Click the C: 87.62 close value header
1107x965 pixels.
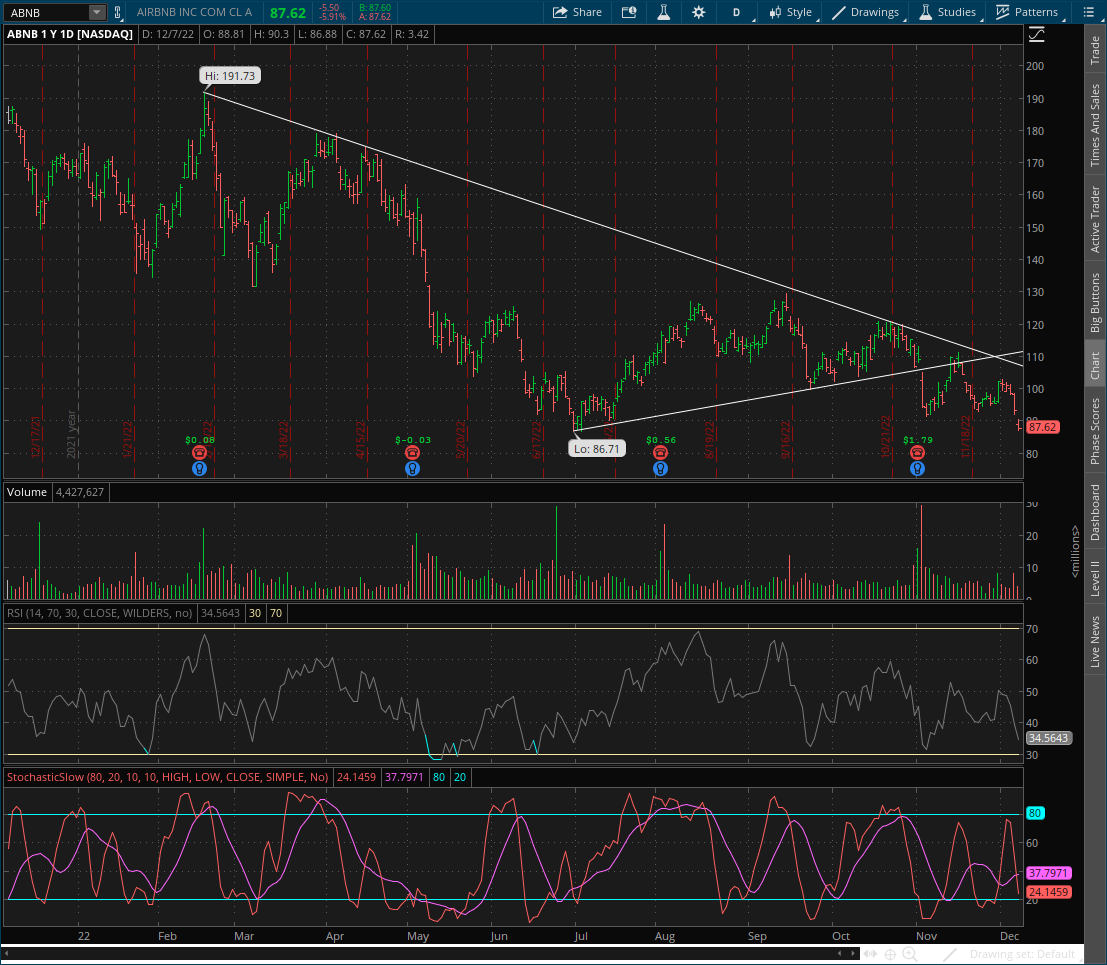pyautogui.click(x=366, y=34)
